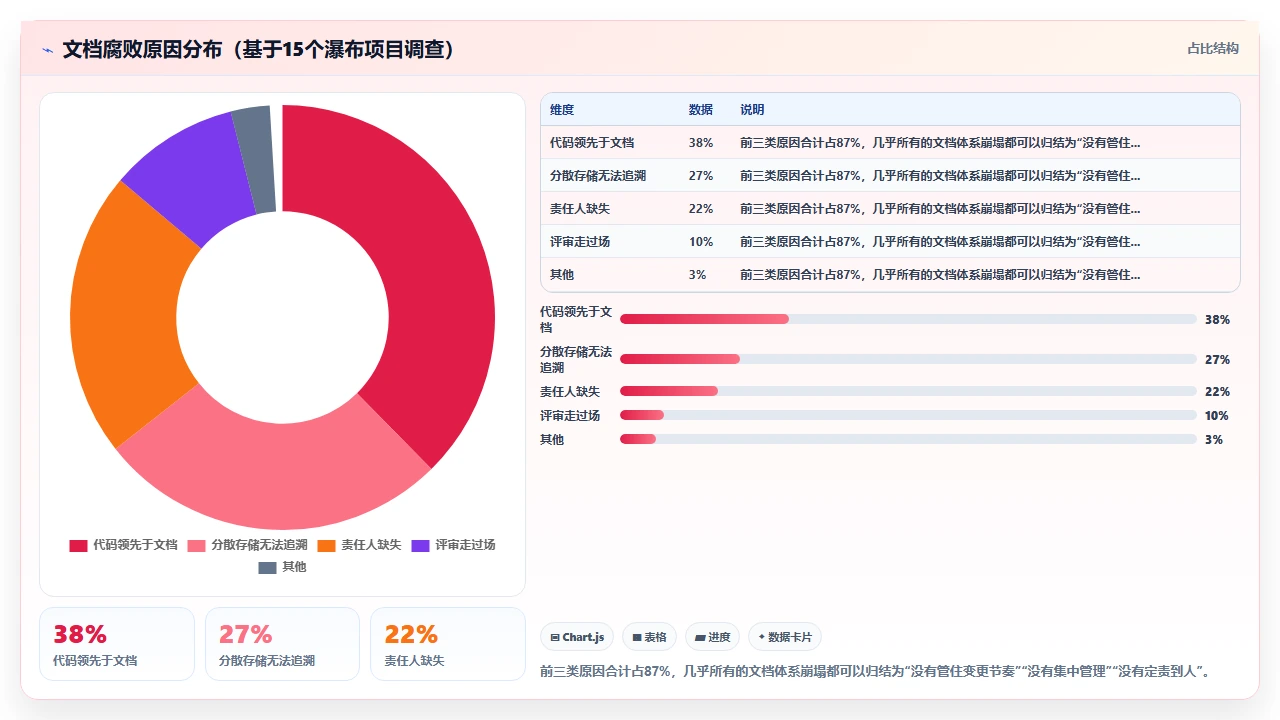The height and width of the screenshot is (720, 1280).
Task: Click the 维度 column header
Action: (x=562, y=110)
